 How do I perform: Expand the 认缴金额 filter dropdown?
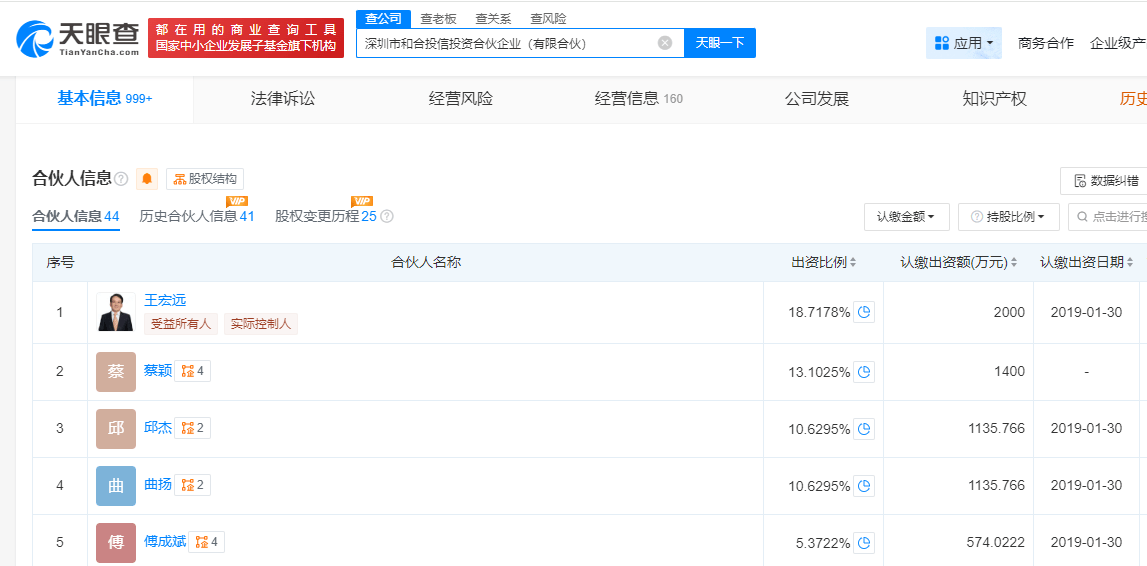tap(907, 216)
